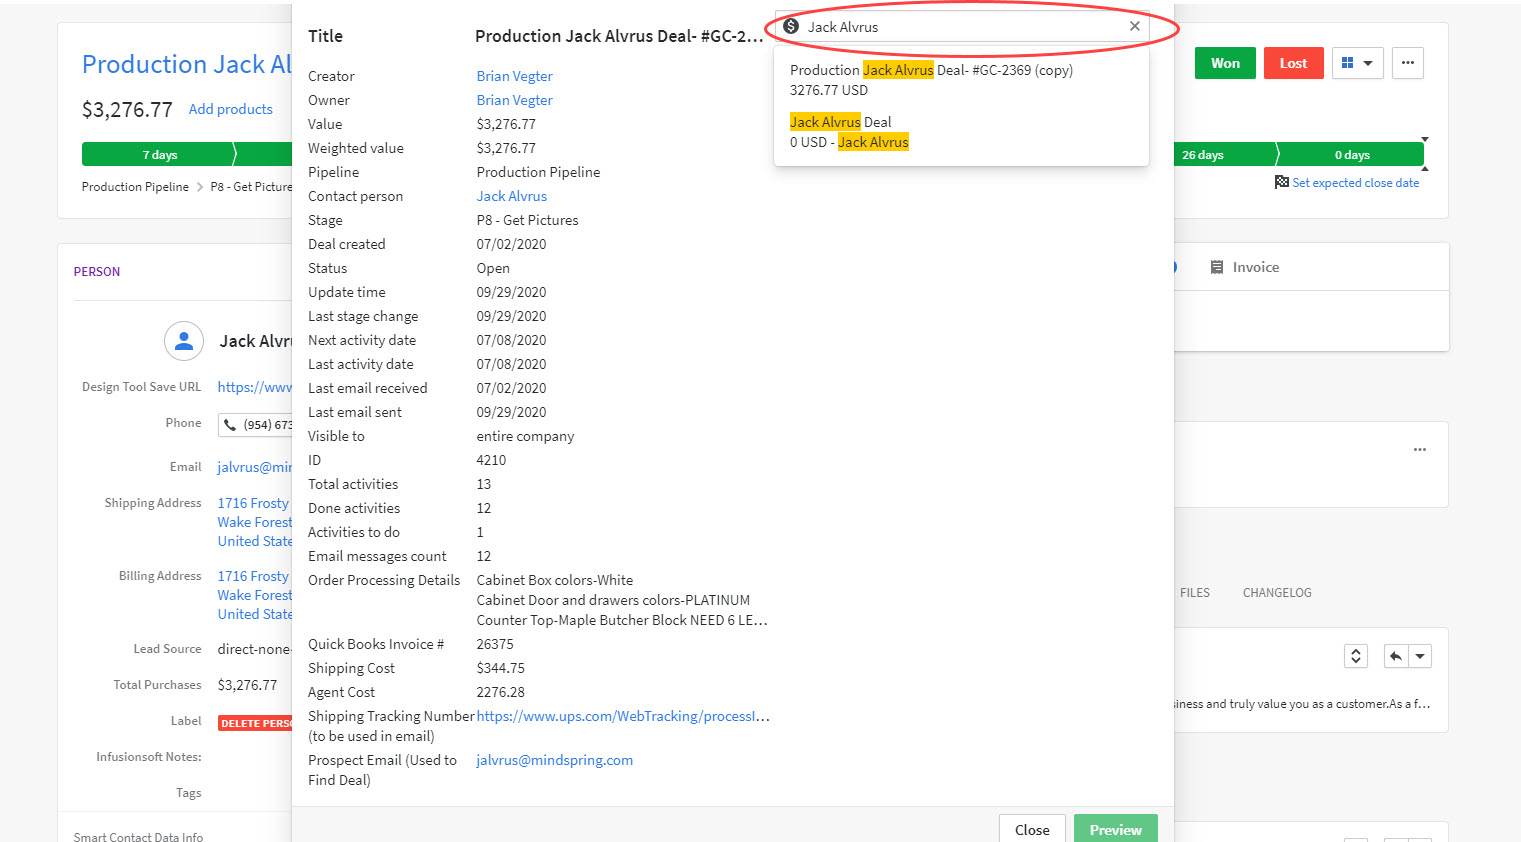Select the 26 days pipeline stage segment

coord(1222,155)
